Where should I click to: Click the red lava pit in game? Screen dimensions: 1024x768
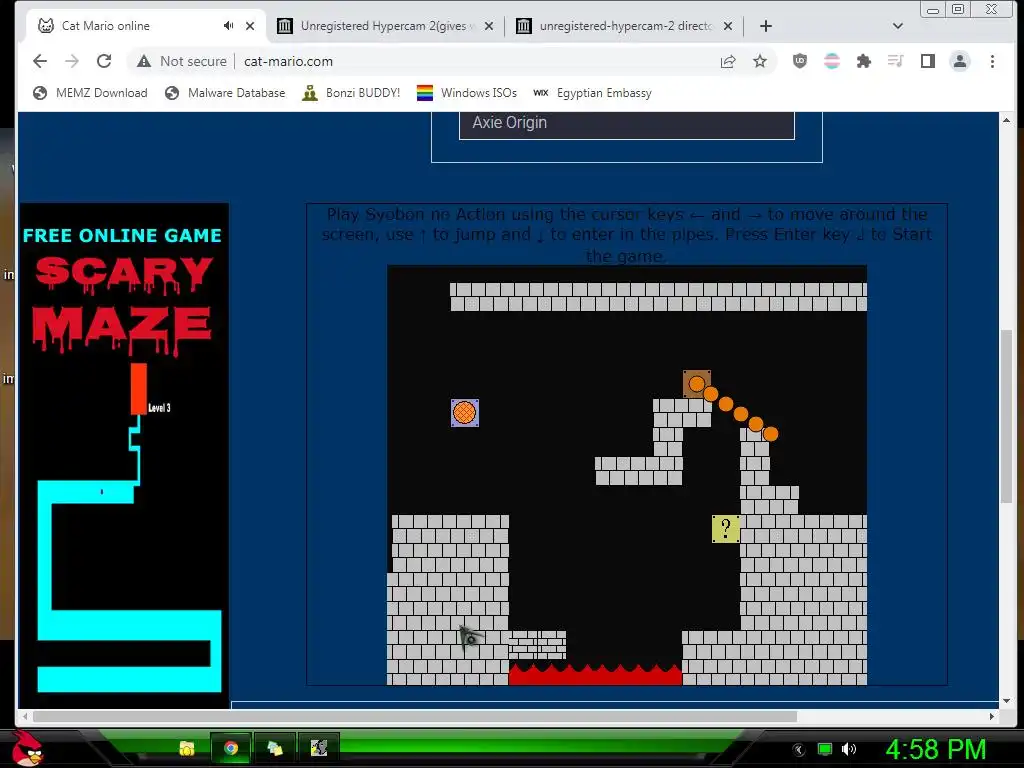point(595,675)
